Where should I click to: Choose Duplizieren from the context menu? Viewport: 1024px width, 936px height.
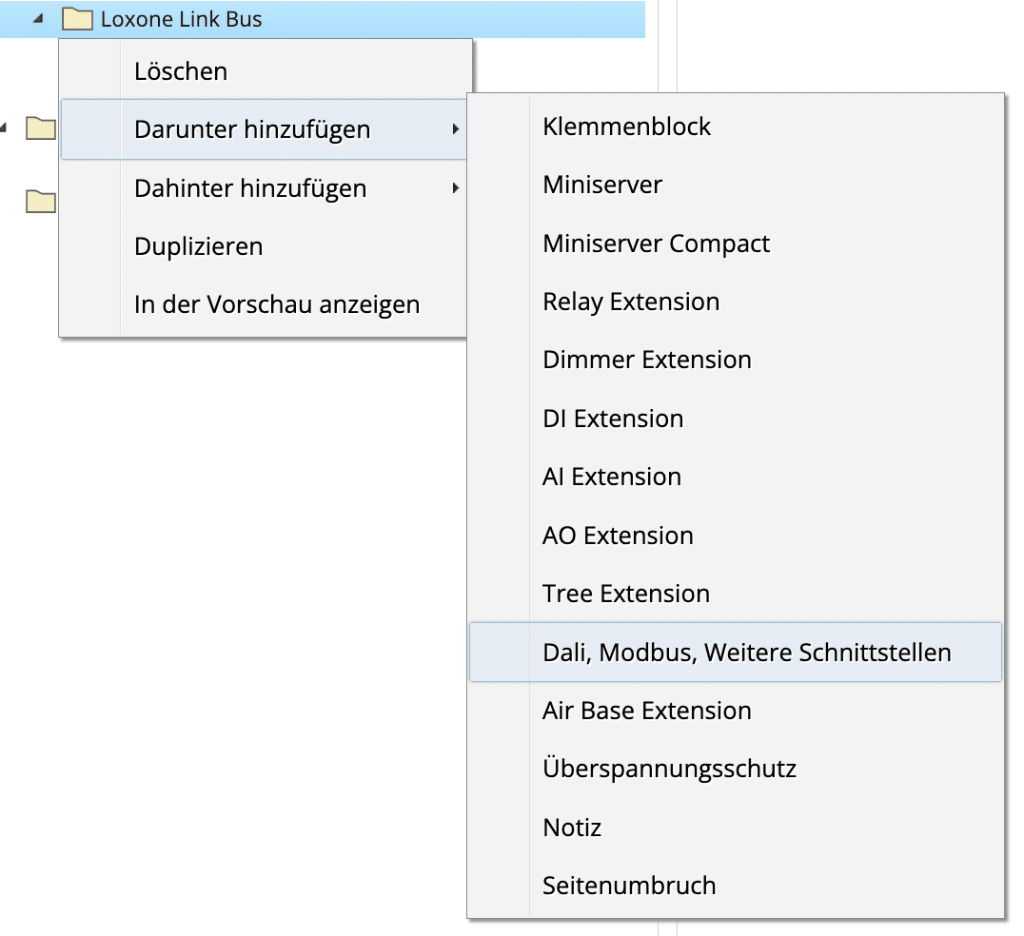point(264,246)
